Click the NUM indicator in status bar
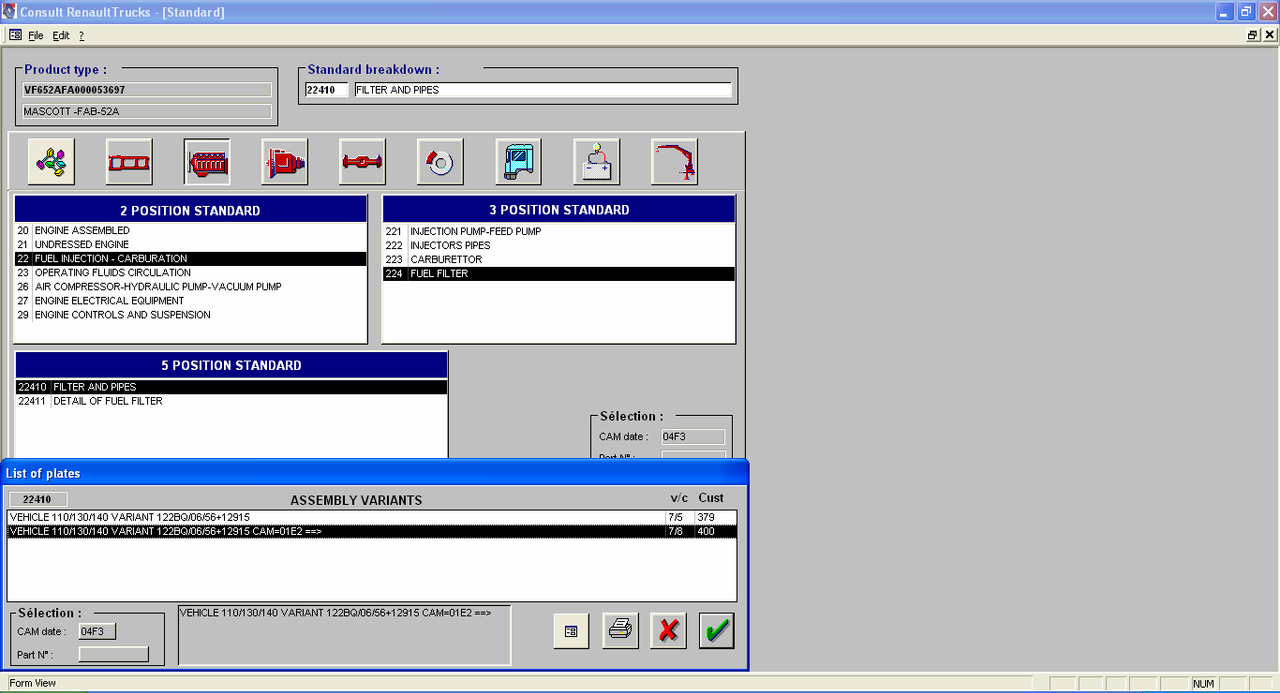 click(1203, 683)
